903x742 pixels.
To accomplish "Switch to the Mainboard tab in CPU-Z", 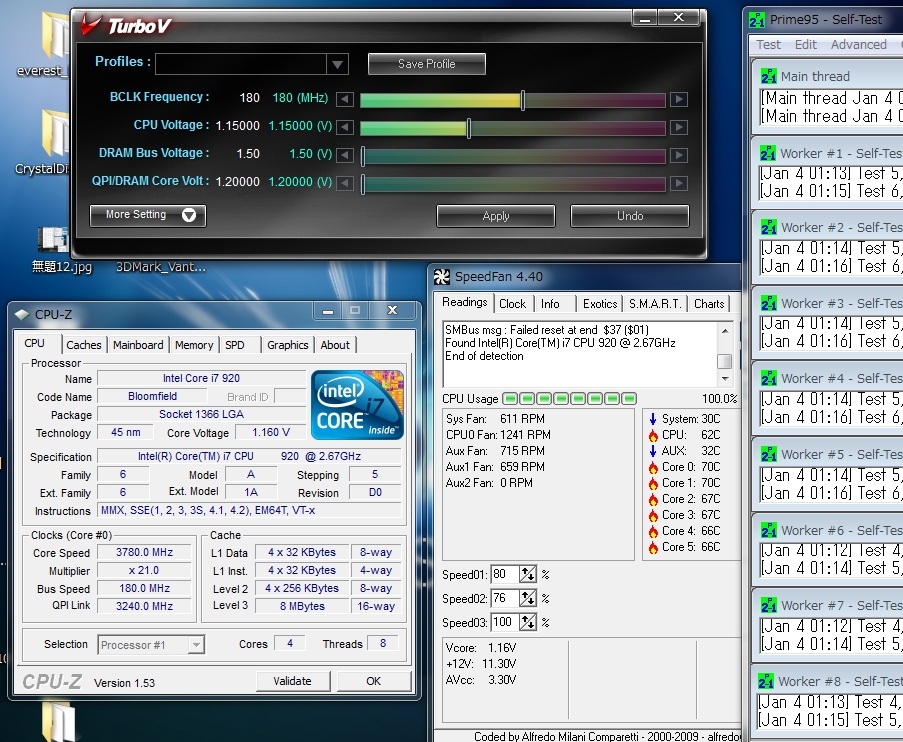I will click(138, 345).
